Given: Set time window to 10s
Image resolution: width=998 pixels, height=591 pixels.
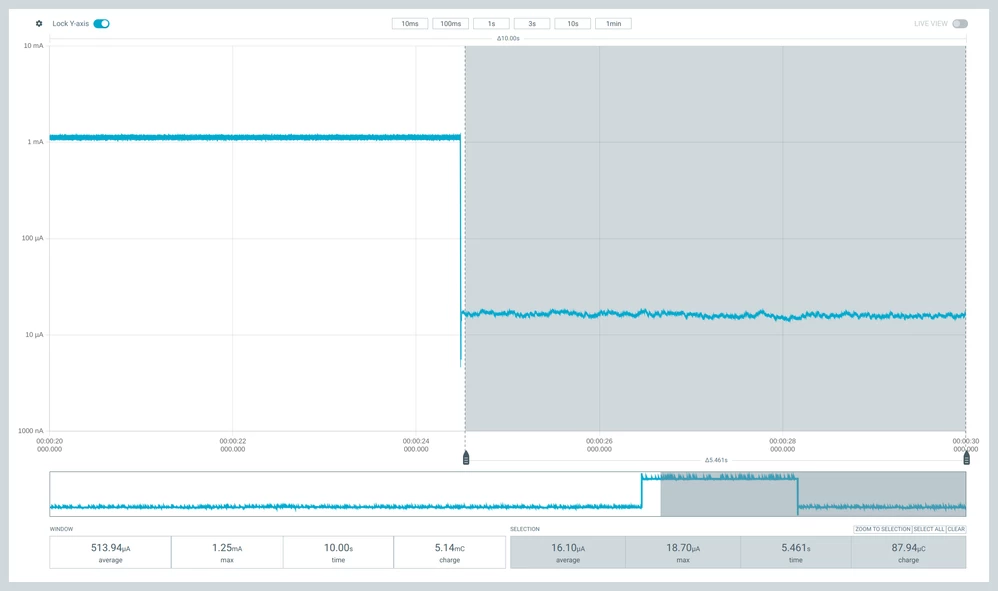Looking at the screenshot, I should pos(573,24).
